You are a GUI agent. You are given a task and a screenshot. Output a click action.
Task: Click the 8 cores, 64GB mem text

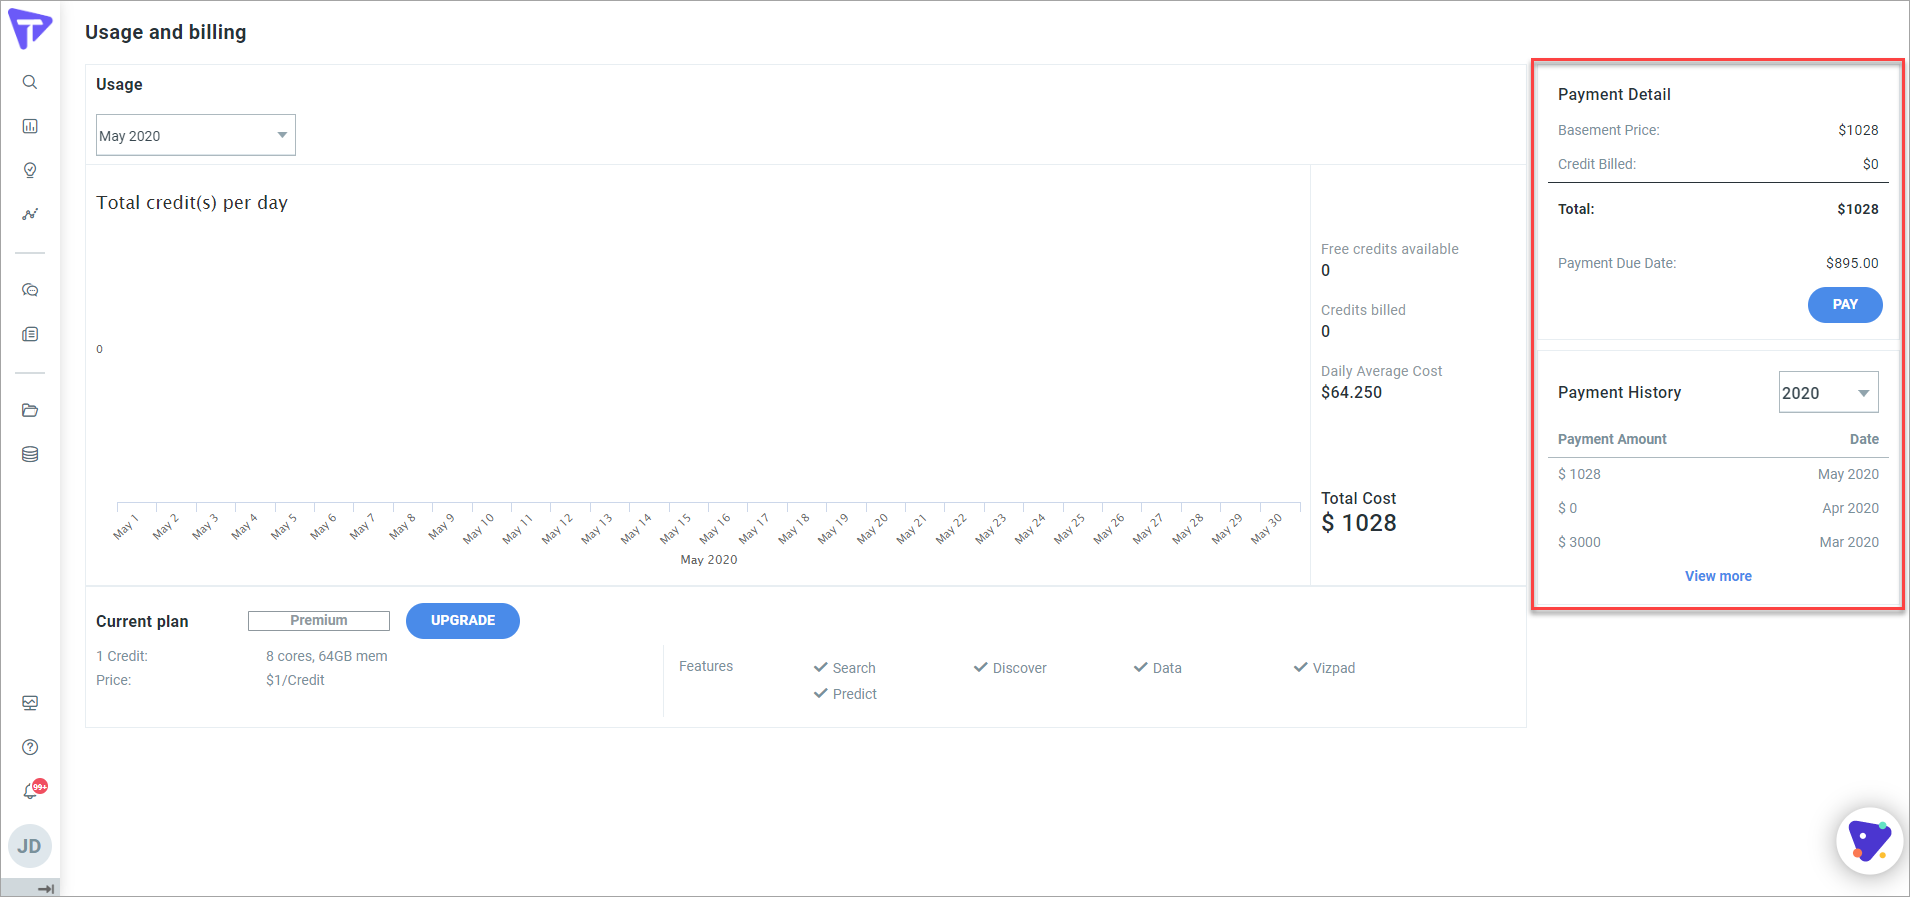[326, 656]
